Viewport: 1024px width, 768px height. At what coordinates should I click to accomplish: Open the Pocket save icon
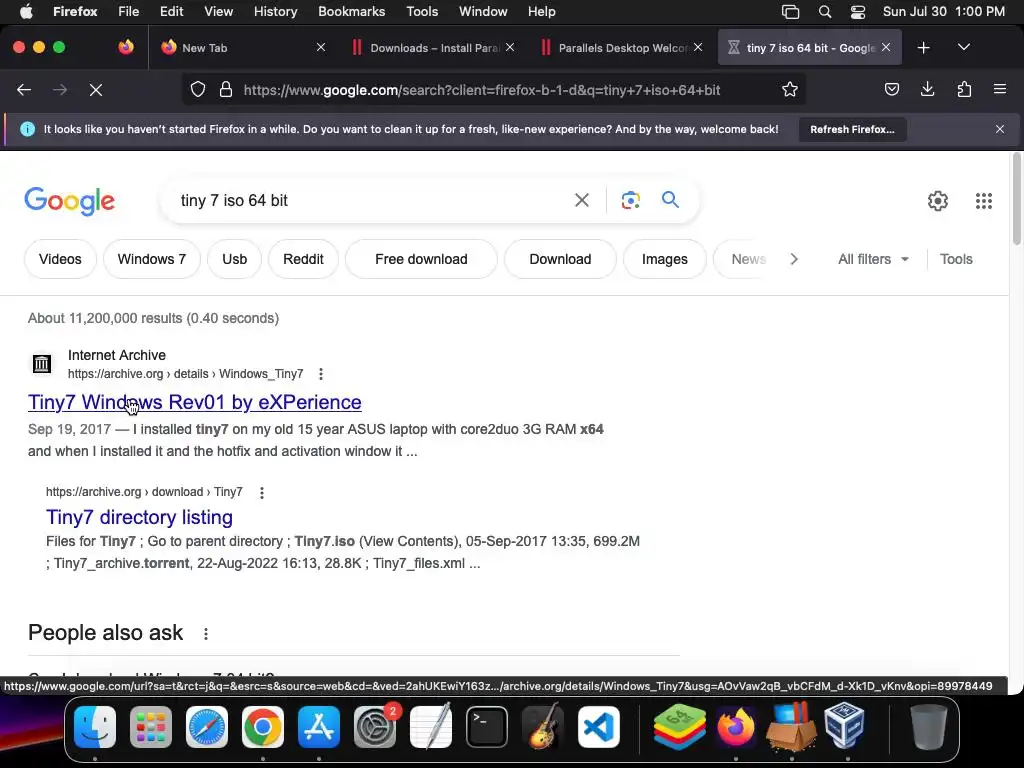point(891,90)
